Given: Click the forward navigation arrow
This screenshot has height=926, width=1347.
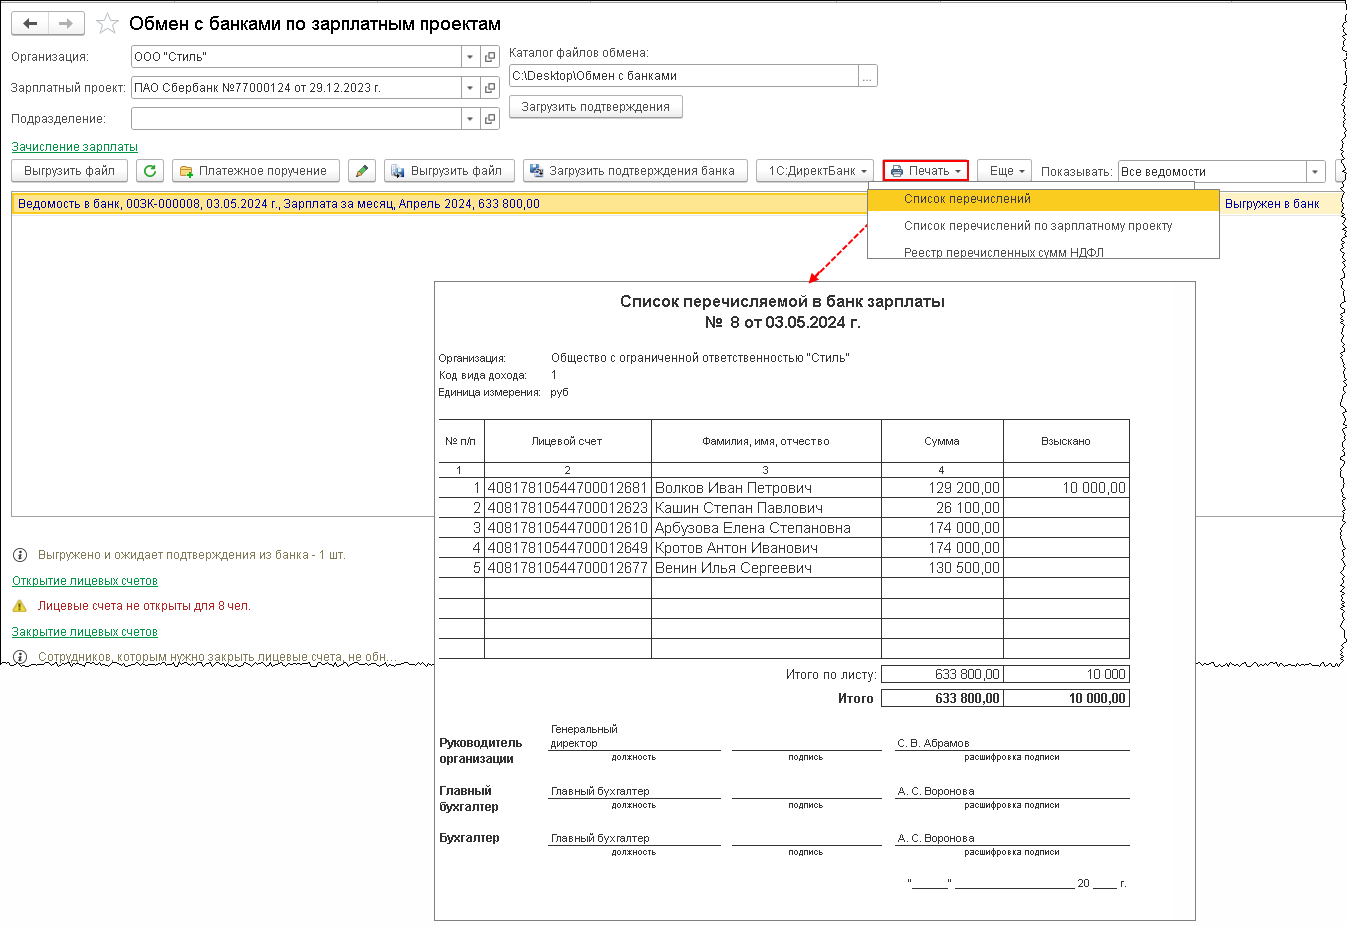Looking at the screenshot, I should click(66, 24).
